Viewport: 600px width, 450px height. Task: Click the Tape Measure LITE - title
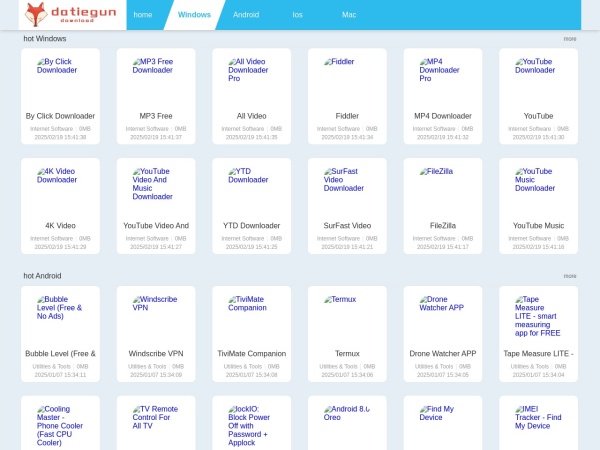[538, 354]
